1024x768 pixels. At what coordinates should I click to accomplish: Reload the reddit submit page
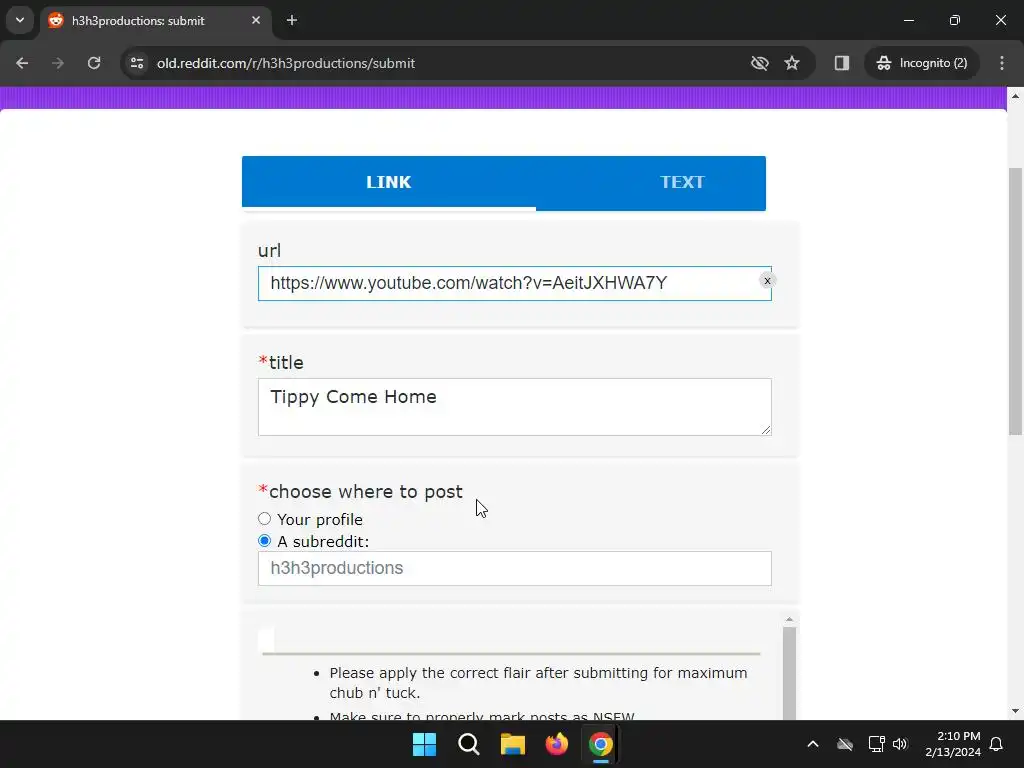point(94,63)
